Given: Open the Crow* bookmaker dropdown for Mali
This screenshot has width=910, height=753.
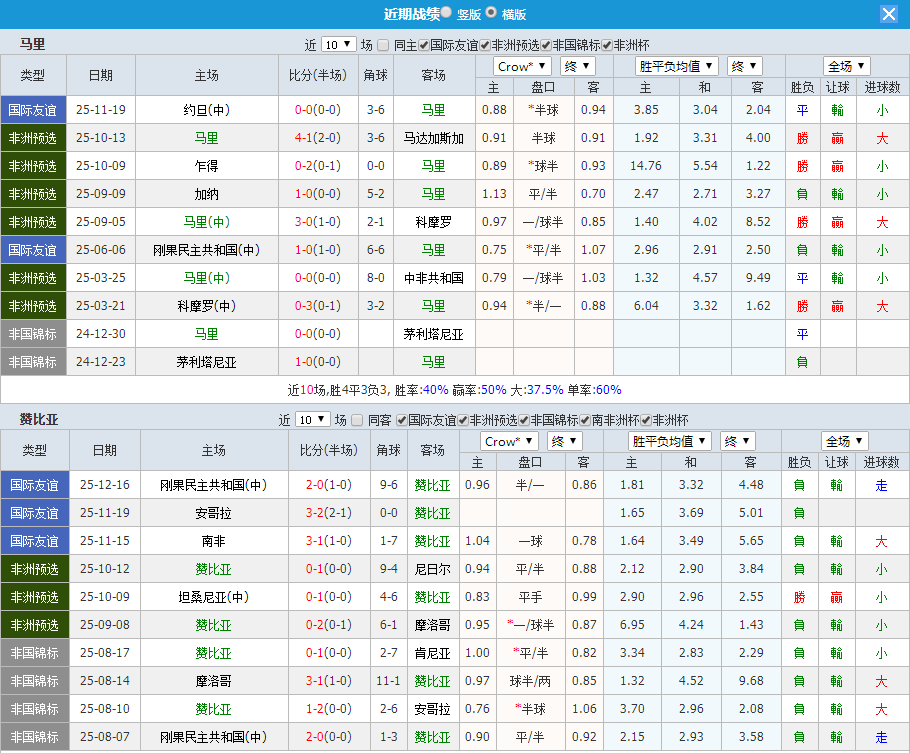Looking at the screenshot, I should tap(522, 64).
